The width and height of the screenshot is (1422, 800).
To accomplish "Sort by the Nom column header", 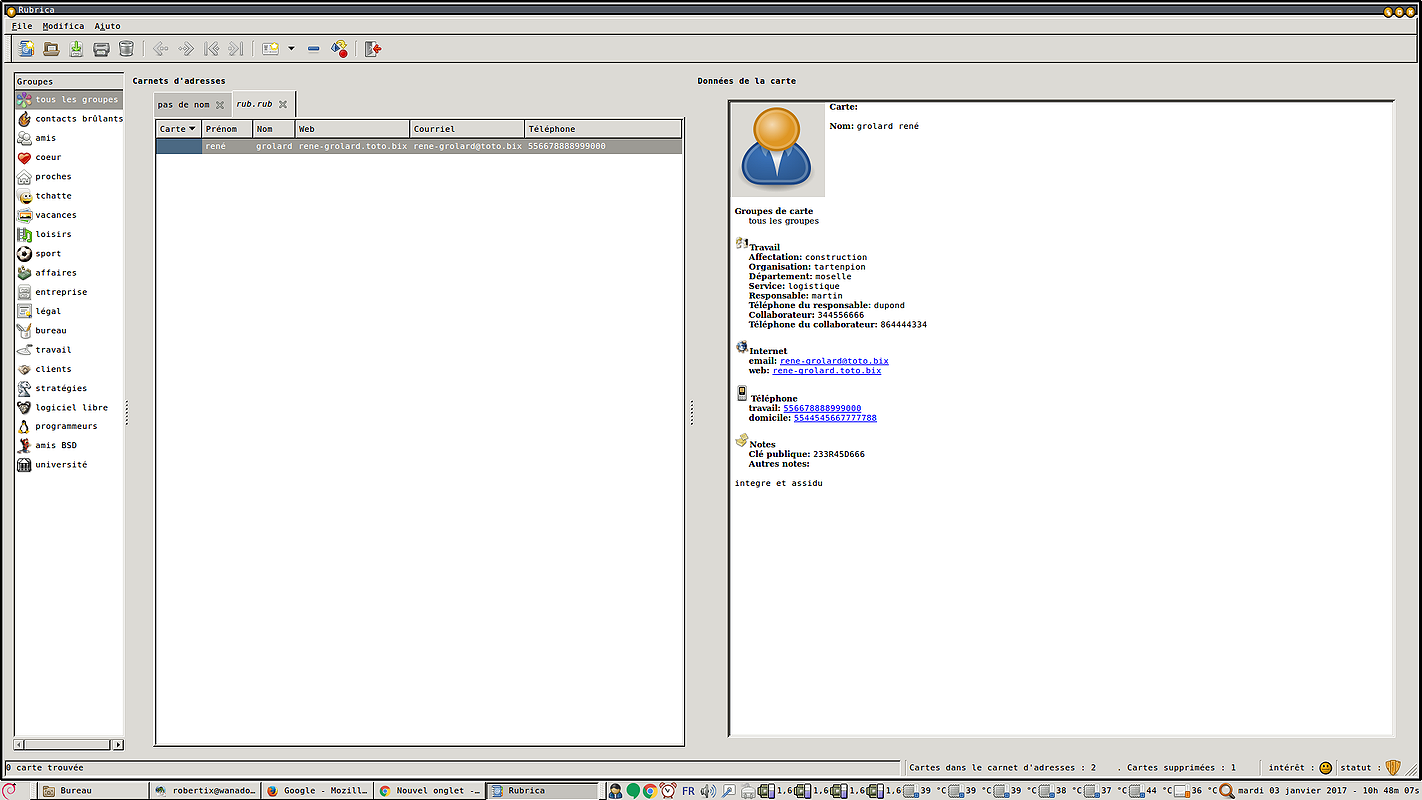I will pos(273,129).
